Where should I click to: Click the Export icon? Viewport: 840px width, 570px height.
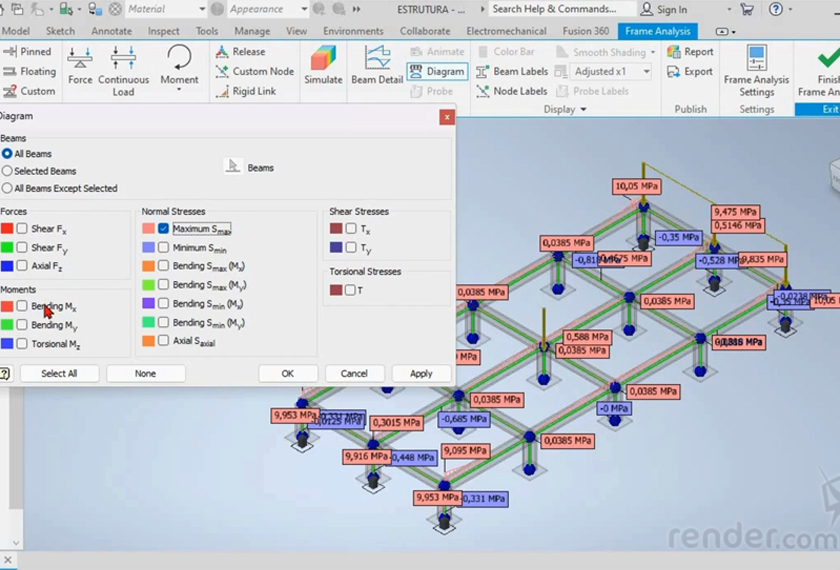click(x=675, y=72)
